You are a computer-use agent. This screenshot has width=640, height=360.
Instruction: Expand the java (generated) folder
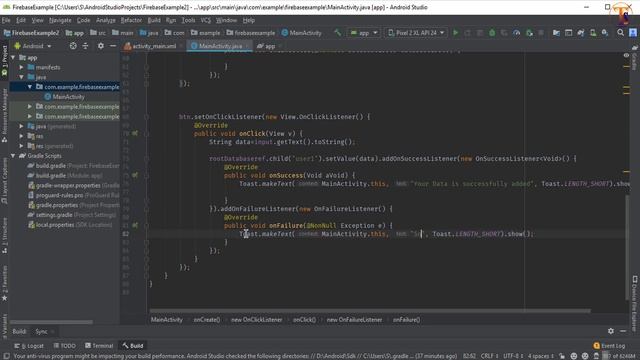(22, 127)
